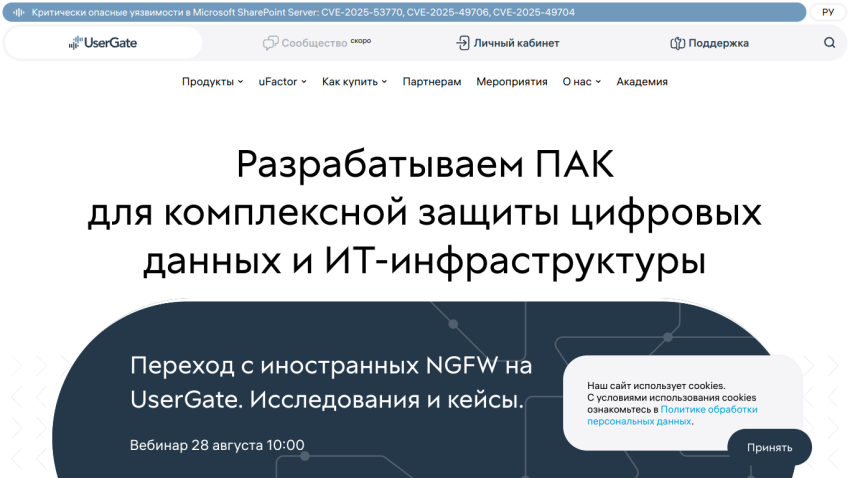Expand the О нас dropdown

(582, 81)
